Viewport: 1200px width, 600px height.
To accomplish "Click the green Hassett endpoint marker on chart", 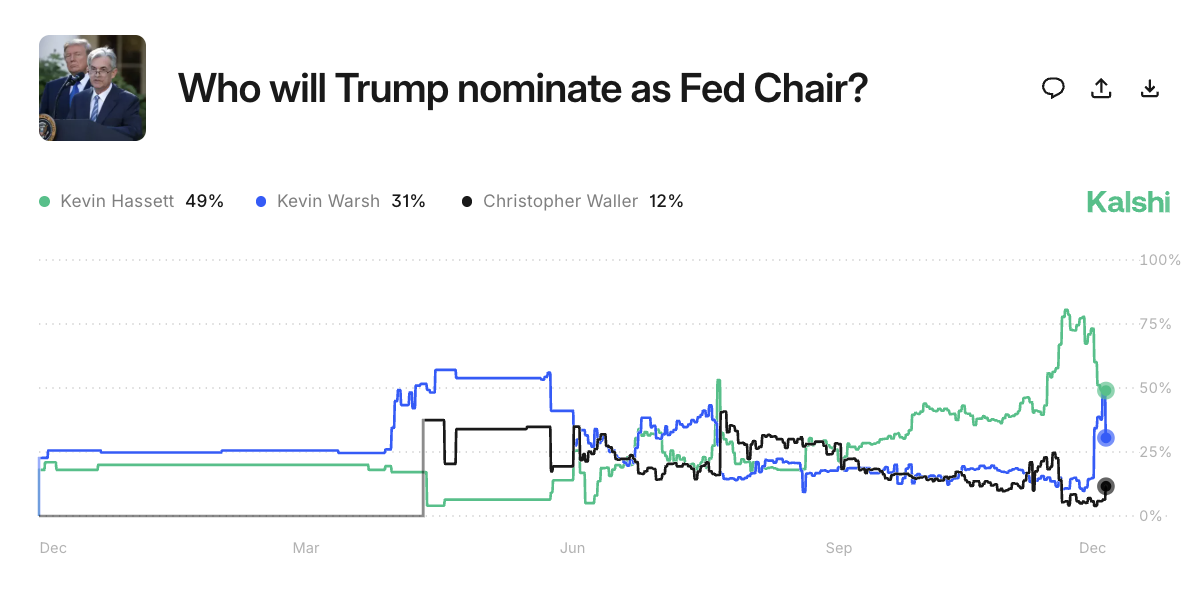I will (1106, 390).
